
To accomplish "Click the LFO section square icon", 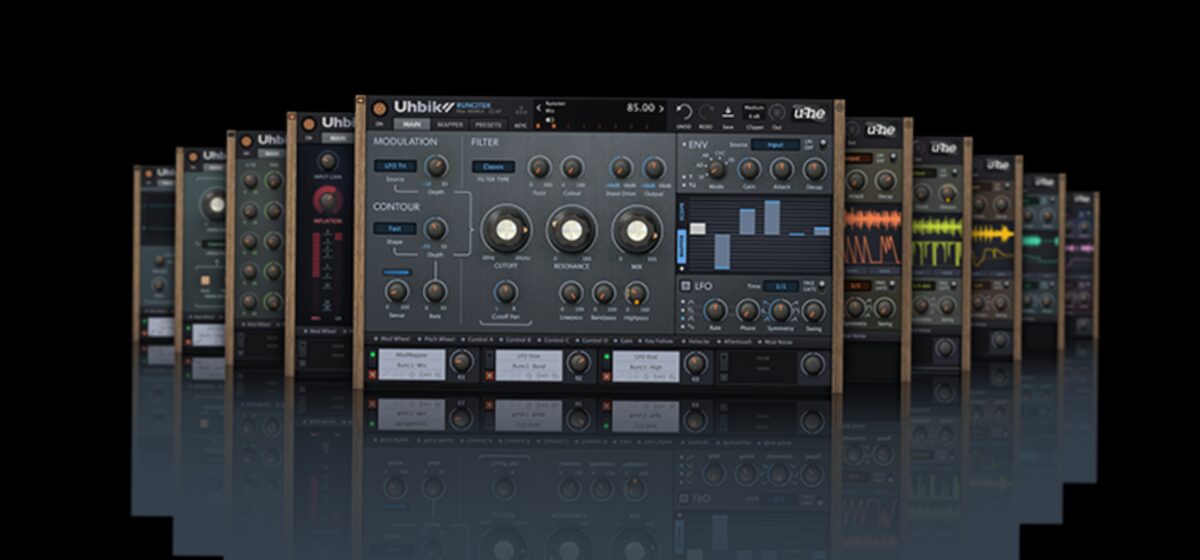I will (685, 286).
